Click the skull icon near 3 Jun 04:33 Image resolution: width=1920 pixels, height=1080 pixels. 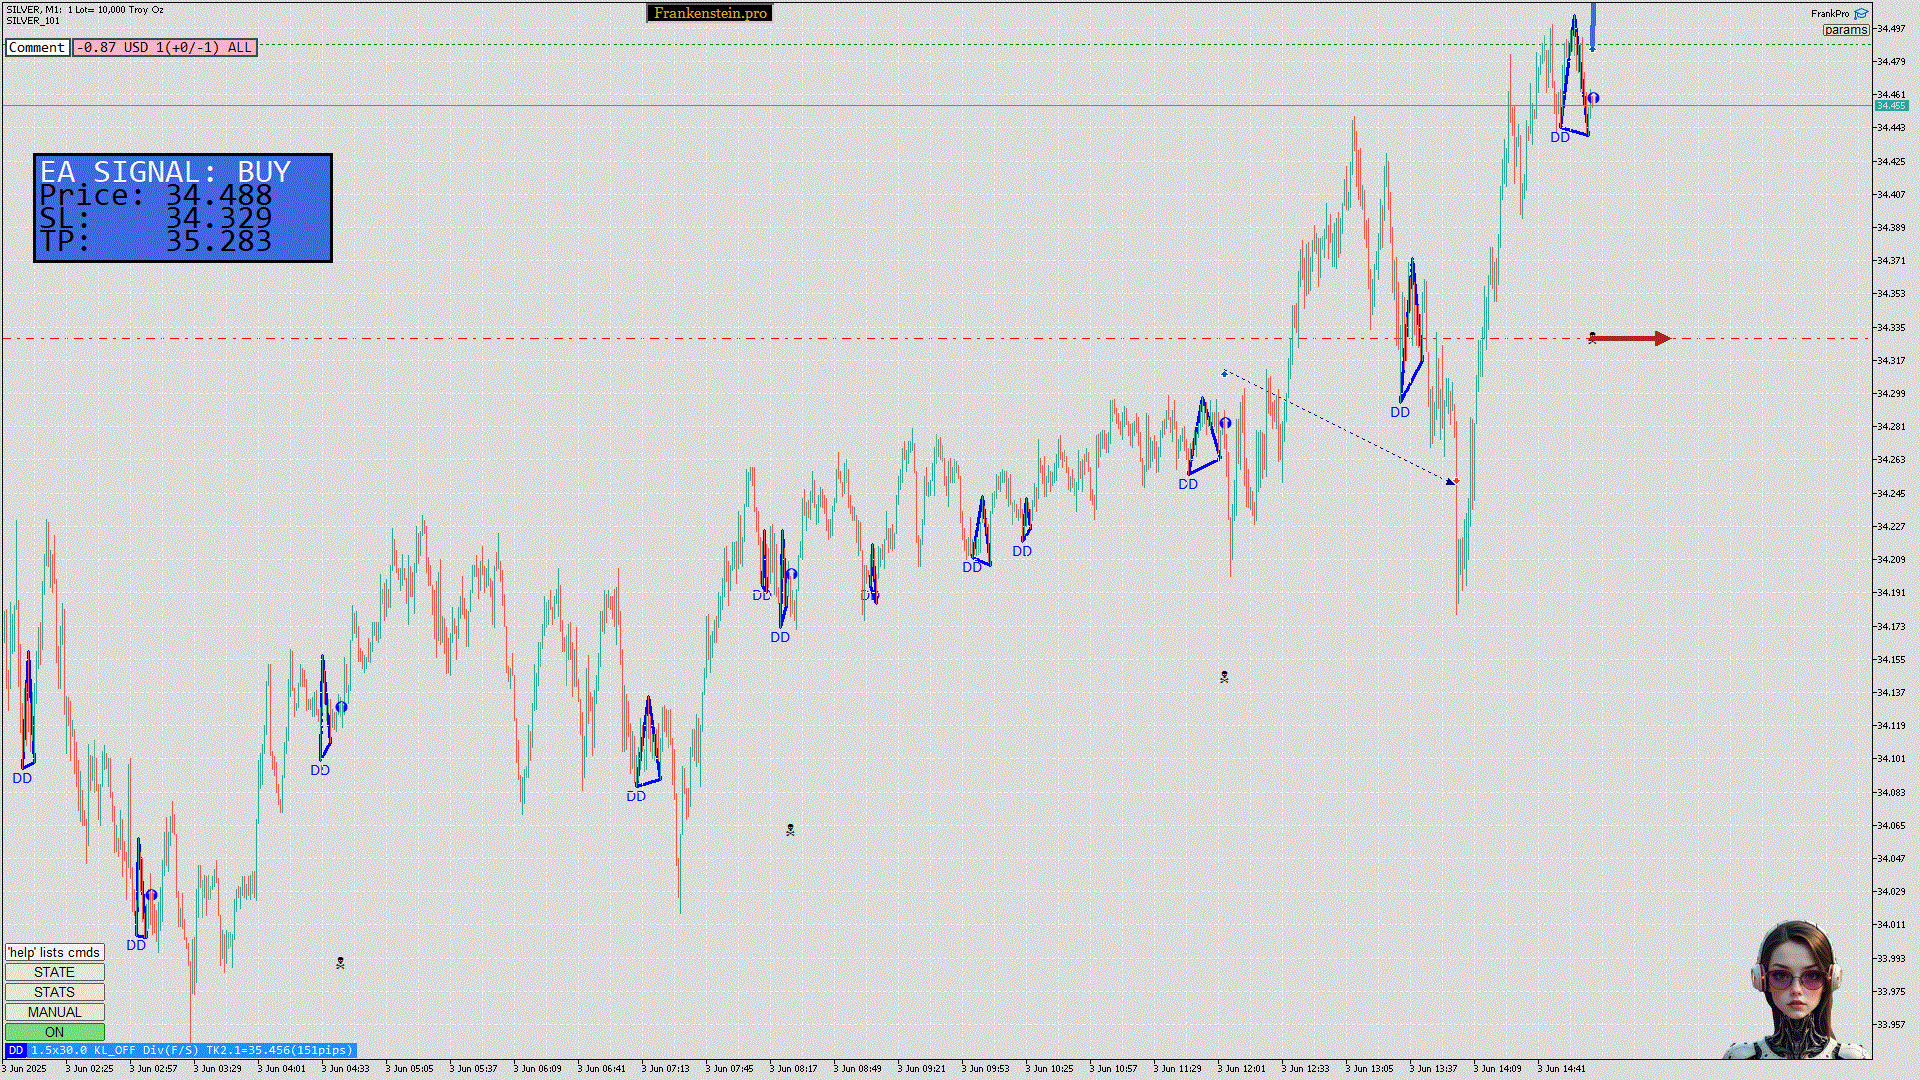(x=340, y=963)
